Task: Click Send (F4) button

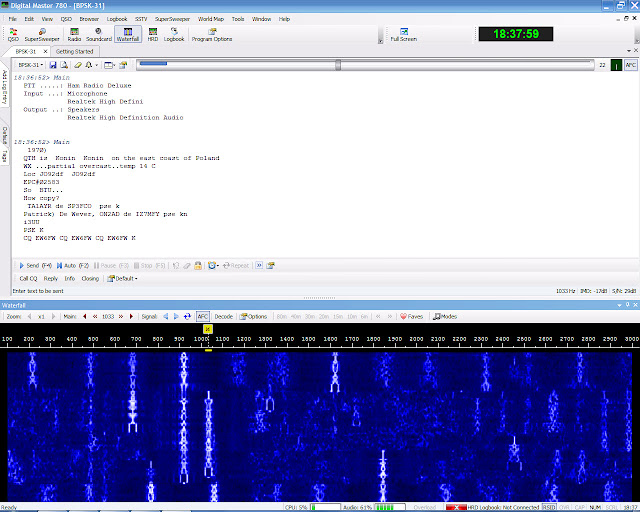Action: pos(35,265)
